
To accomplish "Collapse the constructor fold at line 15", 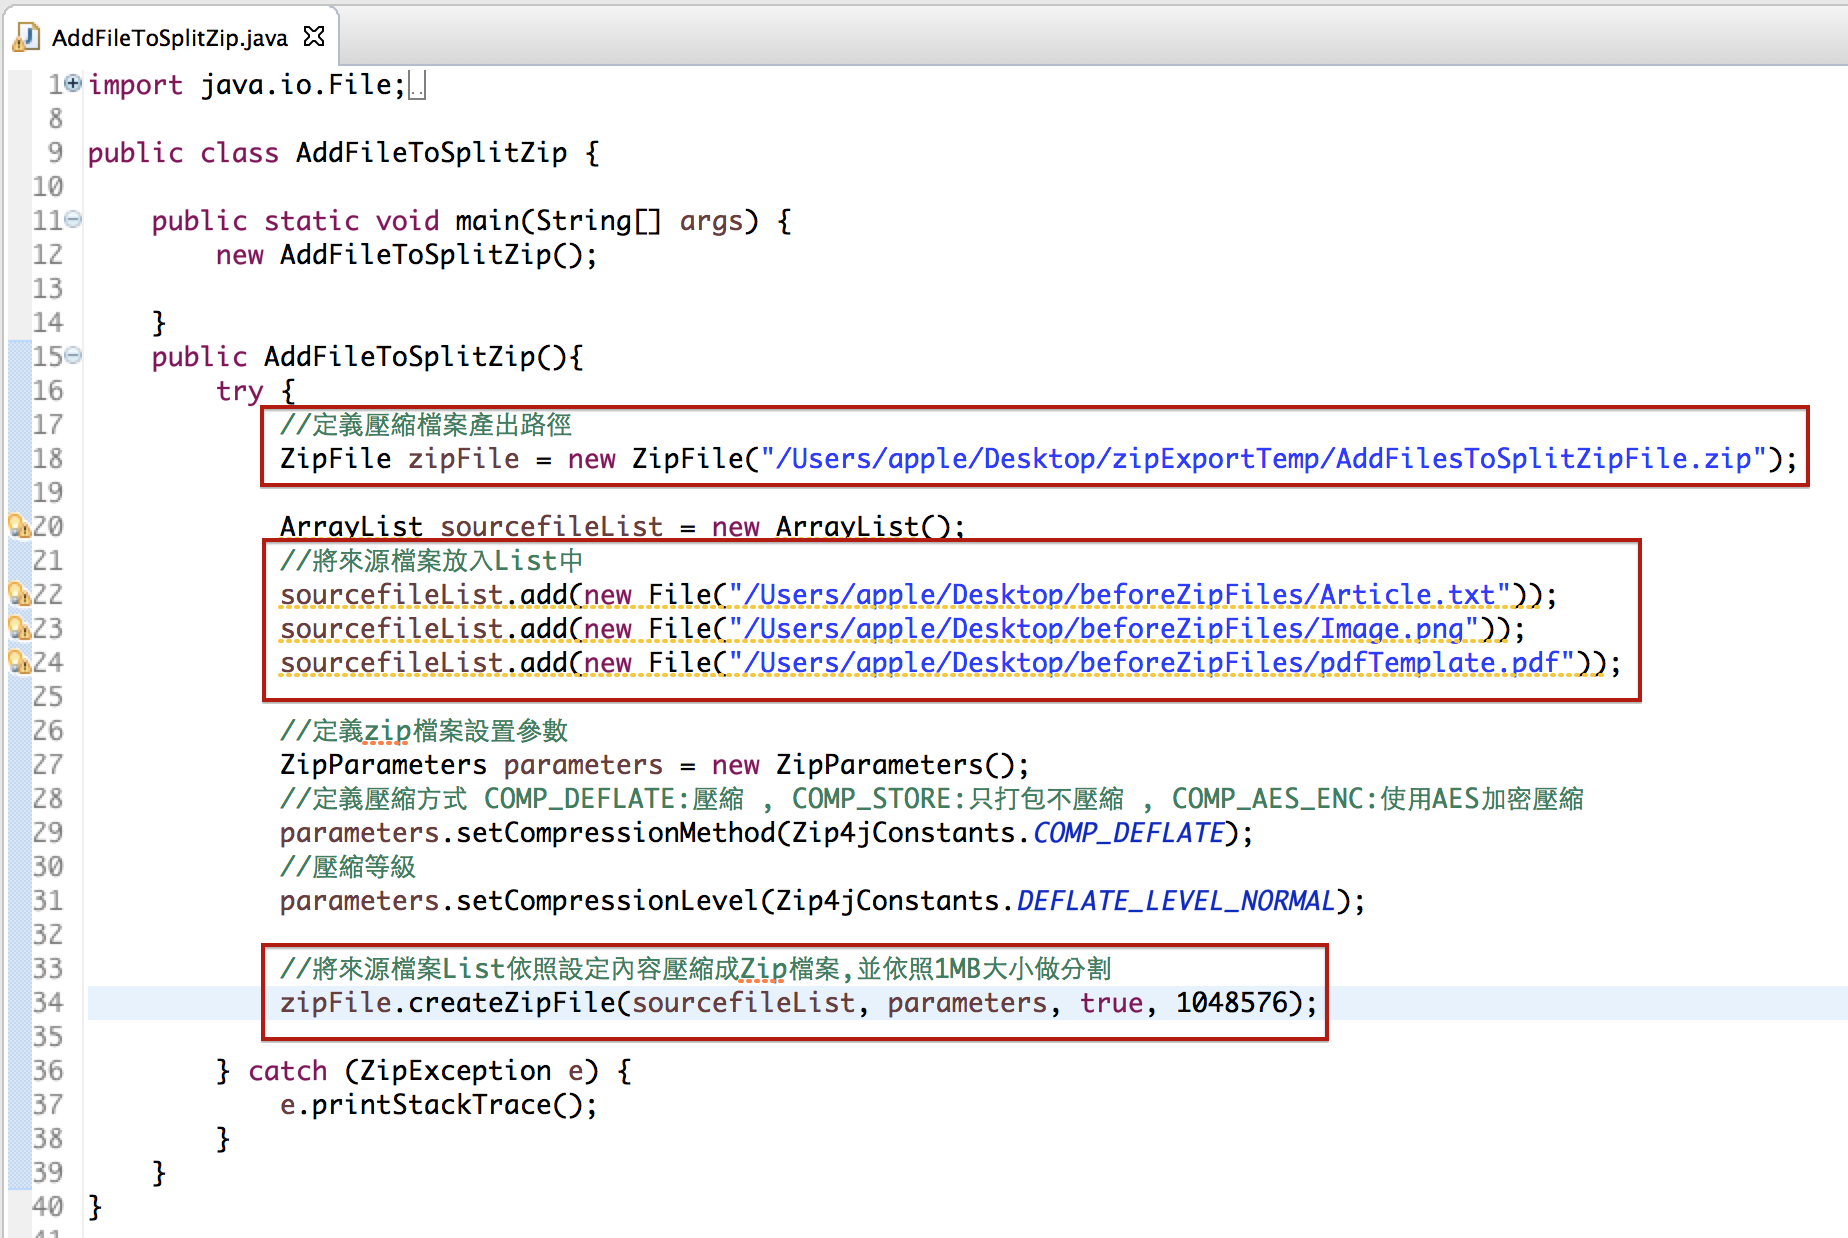I will (x=73, y=356).
